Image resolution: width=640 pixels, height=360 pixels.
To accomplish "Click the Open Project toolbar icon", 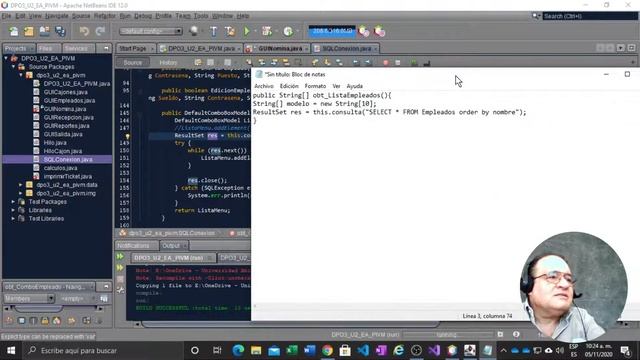I will (x=44, y=31).
